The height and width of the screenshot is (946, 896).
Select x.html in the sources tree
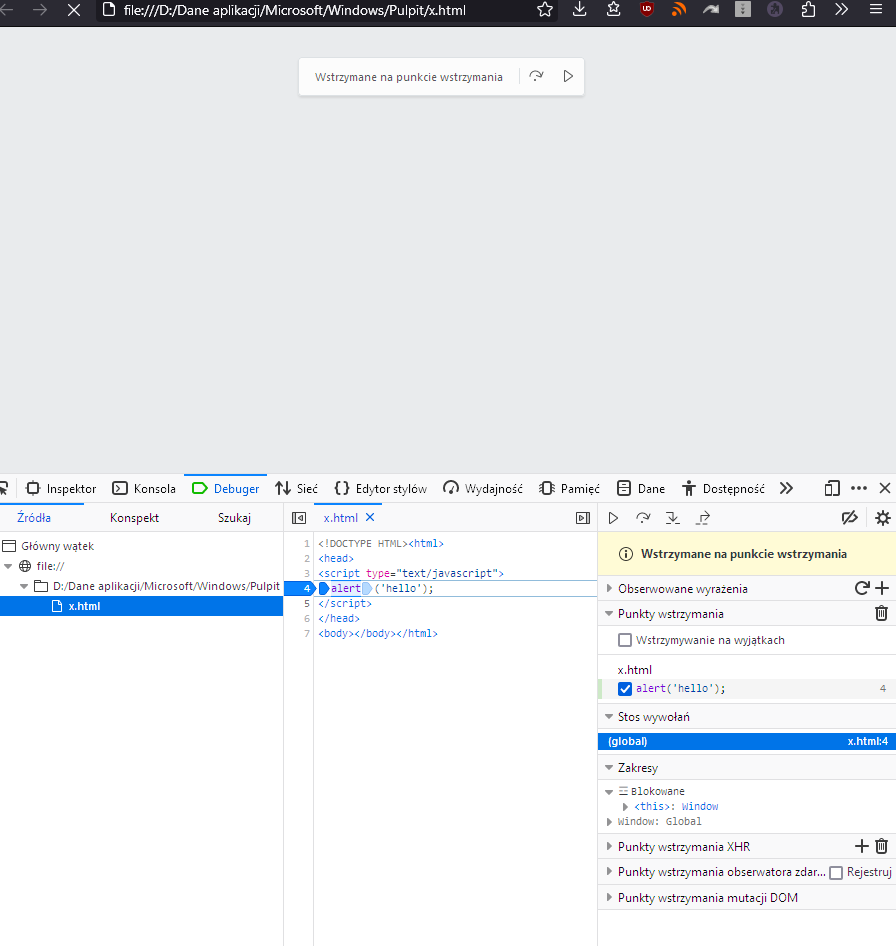coord(141,606)
